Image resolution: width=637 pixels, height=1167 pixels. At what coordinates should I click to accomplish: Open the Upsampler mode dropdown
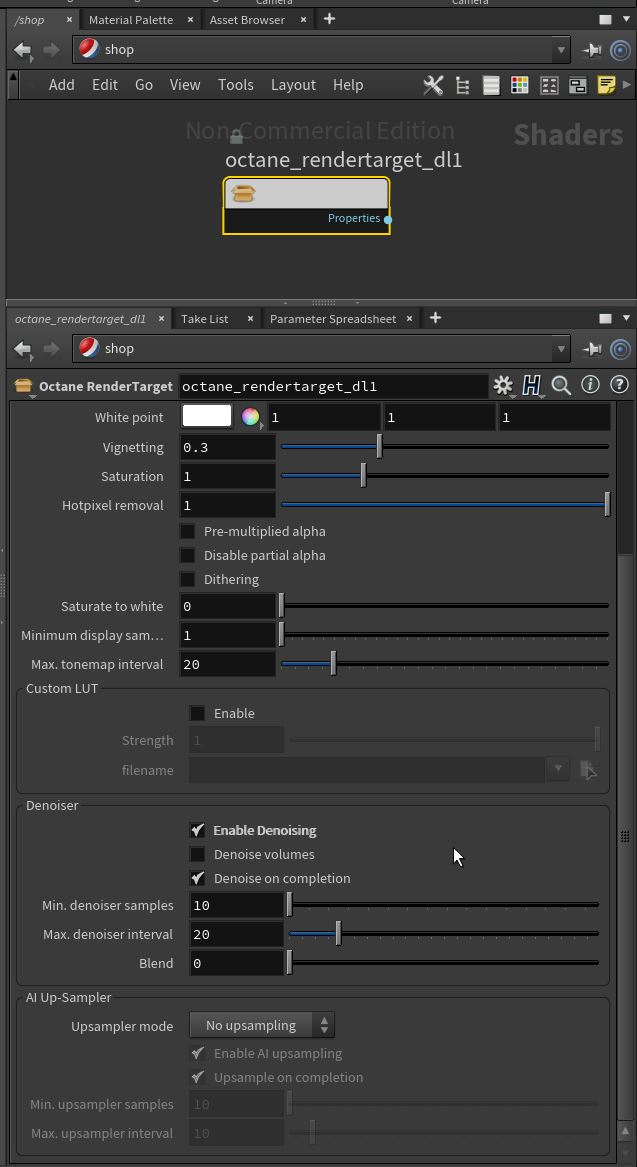(x=262, y=1025)
